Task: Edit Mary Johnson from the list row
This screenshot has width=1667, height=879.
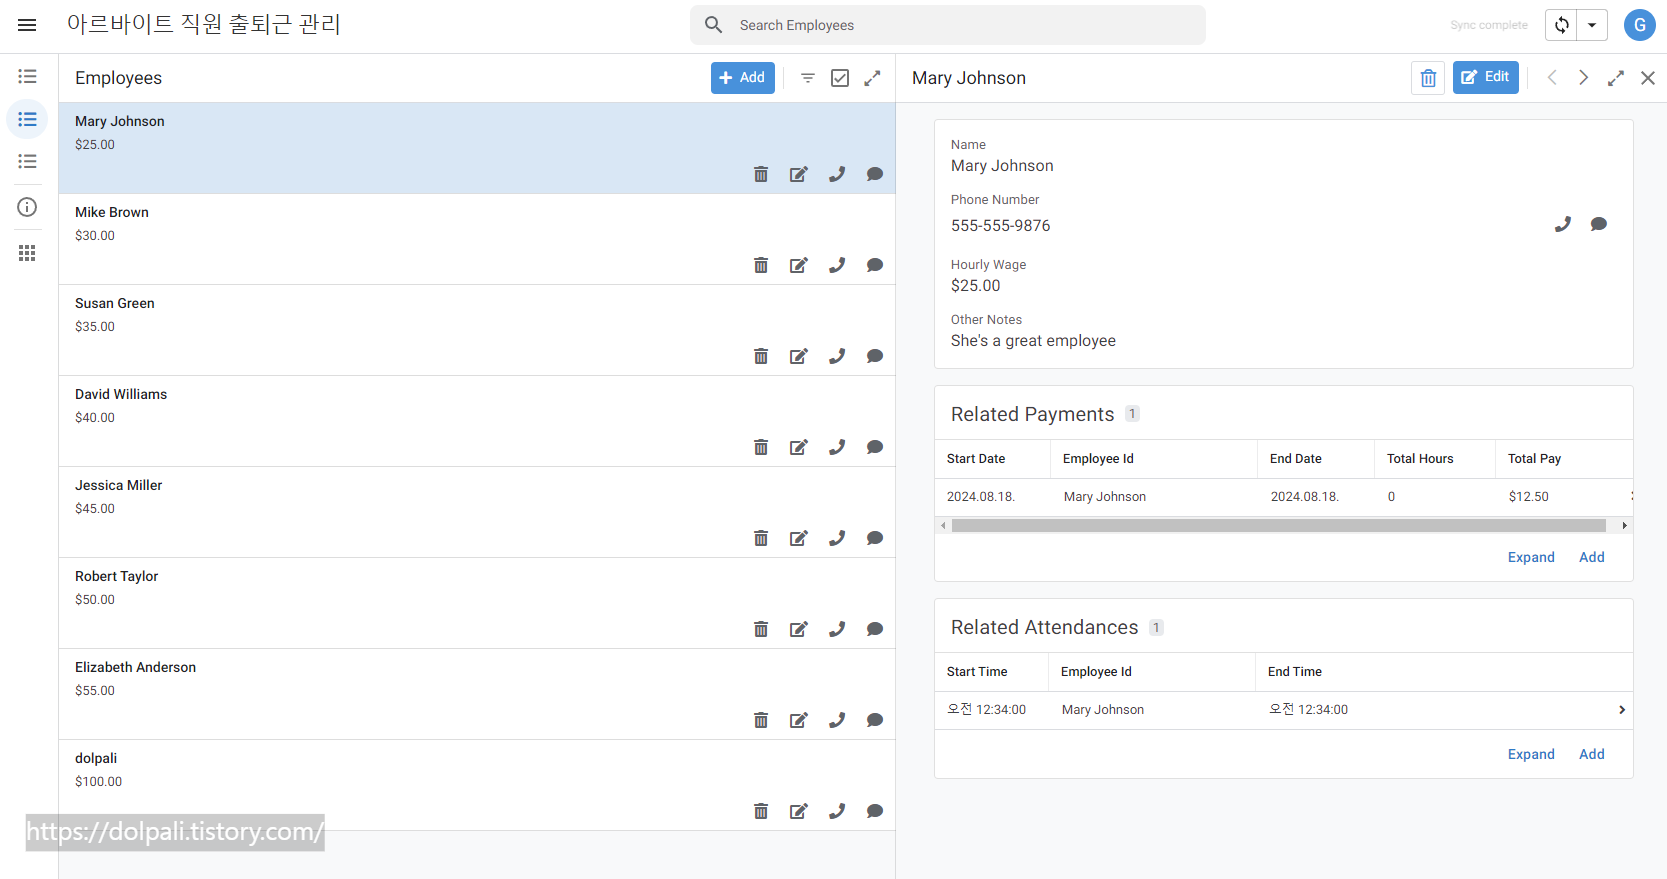Action: click(x=799, y=174)
